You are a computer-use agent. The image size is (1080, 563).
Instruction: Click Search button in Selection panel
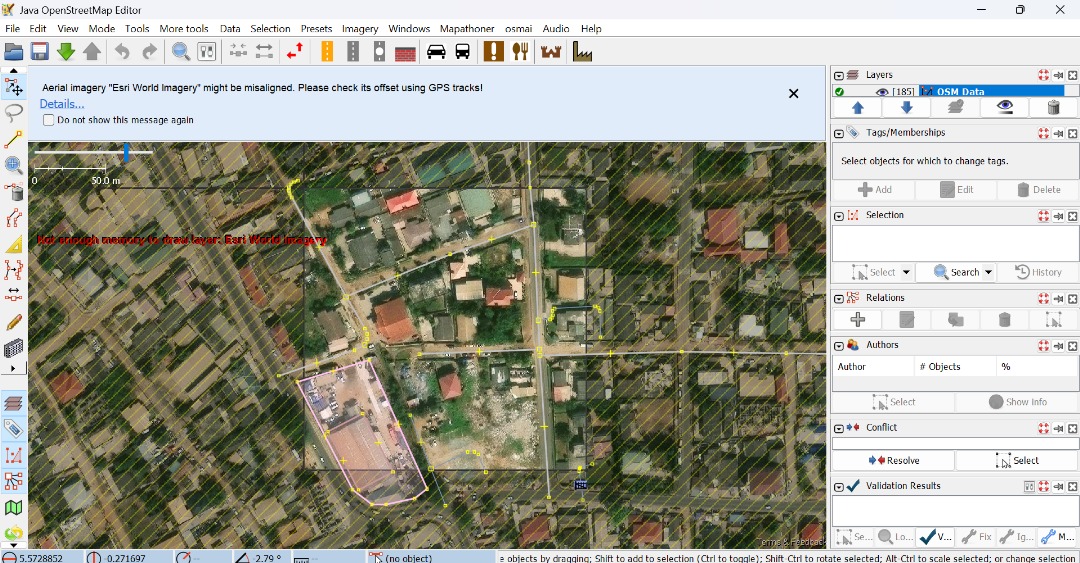pyautogui.click(x=957, y=272)
